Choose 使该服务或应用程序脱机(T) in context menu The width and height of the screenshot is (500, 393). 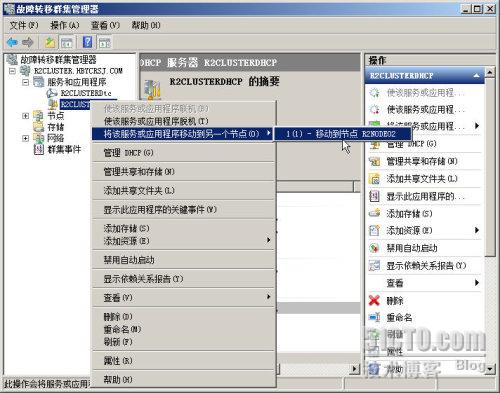tap(184, 121)
